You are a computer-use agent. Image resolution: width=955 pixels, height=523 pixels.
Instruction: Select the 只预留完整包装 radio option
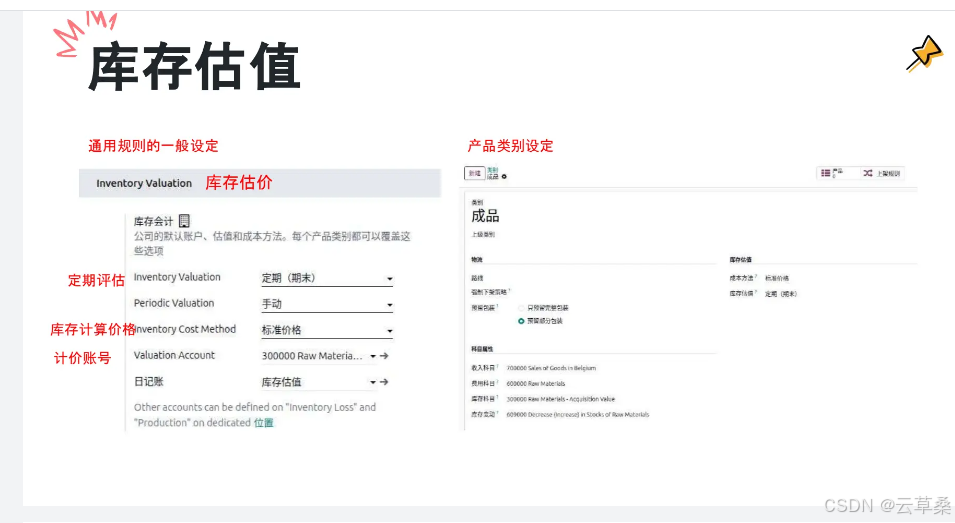coord(521,308)
